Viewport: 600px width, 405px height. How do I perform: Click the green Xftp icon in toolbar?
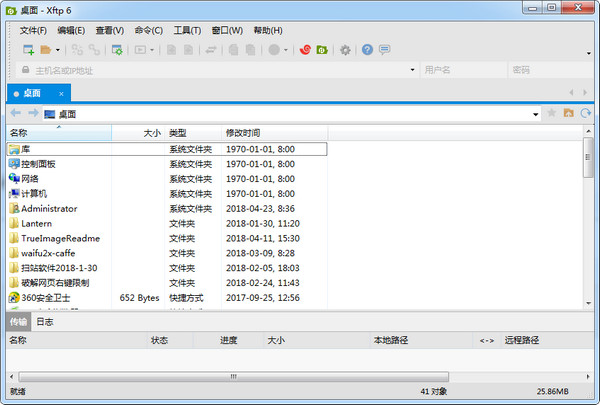click(323, 49)
